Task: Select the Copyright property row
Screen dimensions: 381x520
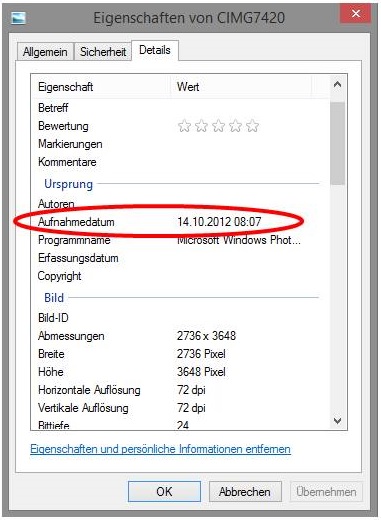Action: tap(180, 276)
